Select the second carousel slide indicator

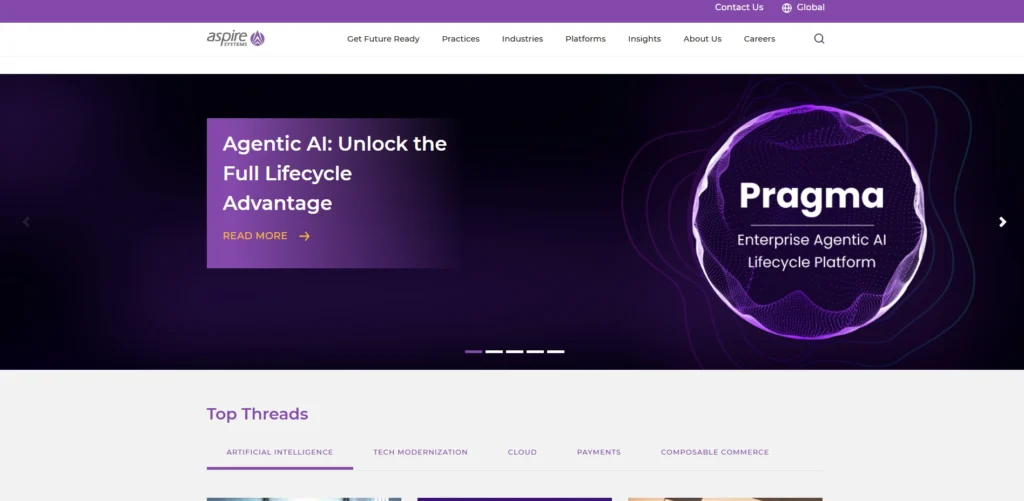pyautogui.click(x=494, y=351)
